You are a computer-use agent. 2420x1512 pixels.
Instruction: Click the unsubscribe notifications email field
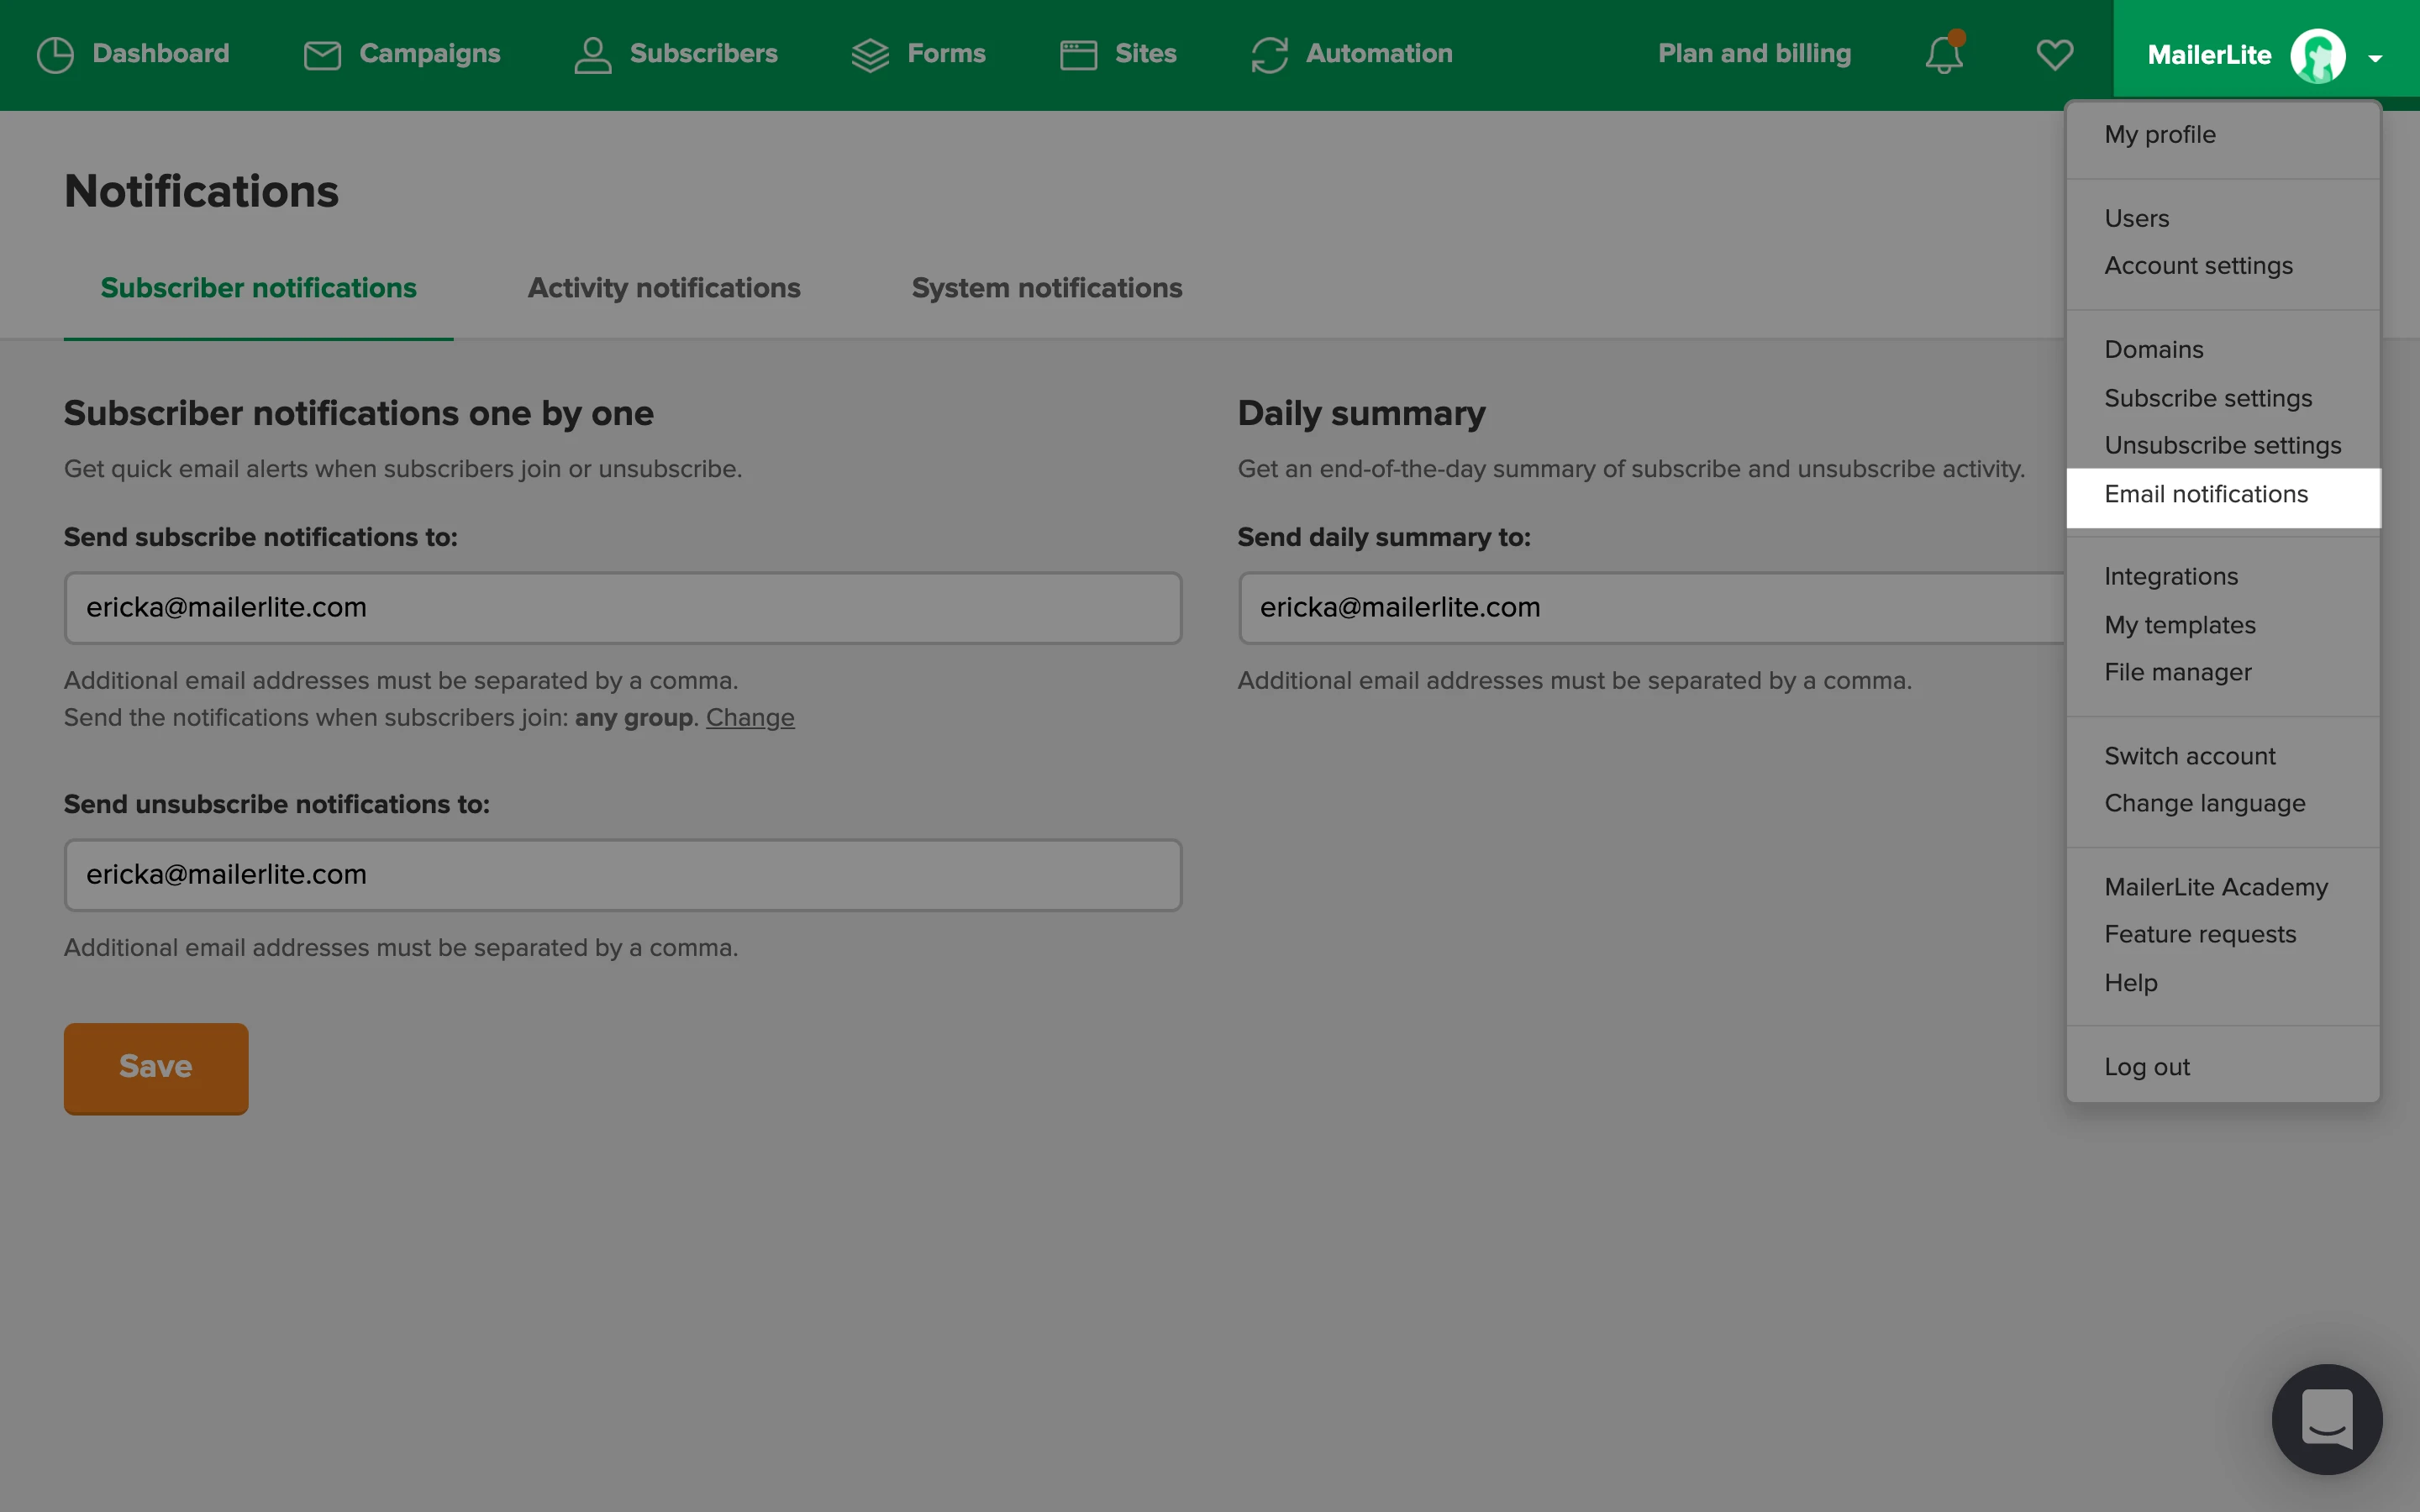point(622,875)
